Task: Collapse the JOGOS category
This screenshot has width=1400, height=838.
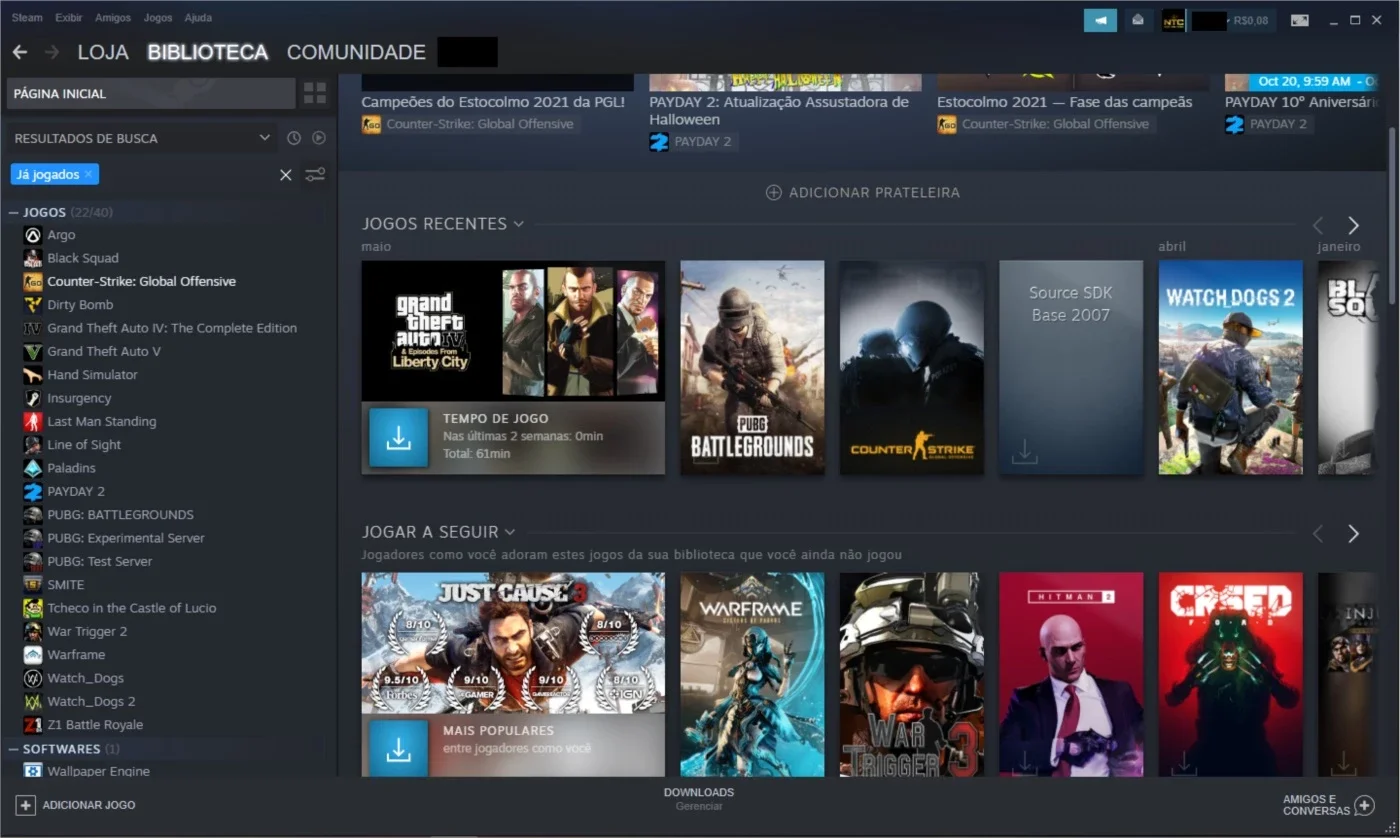Action: coord(14,212)
